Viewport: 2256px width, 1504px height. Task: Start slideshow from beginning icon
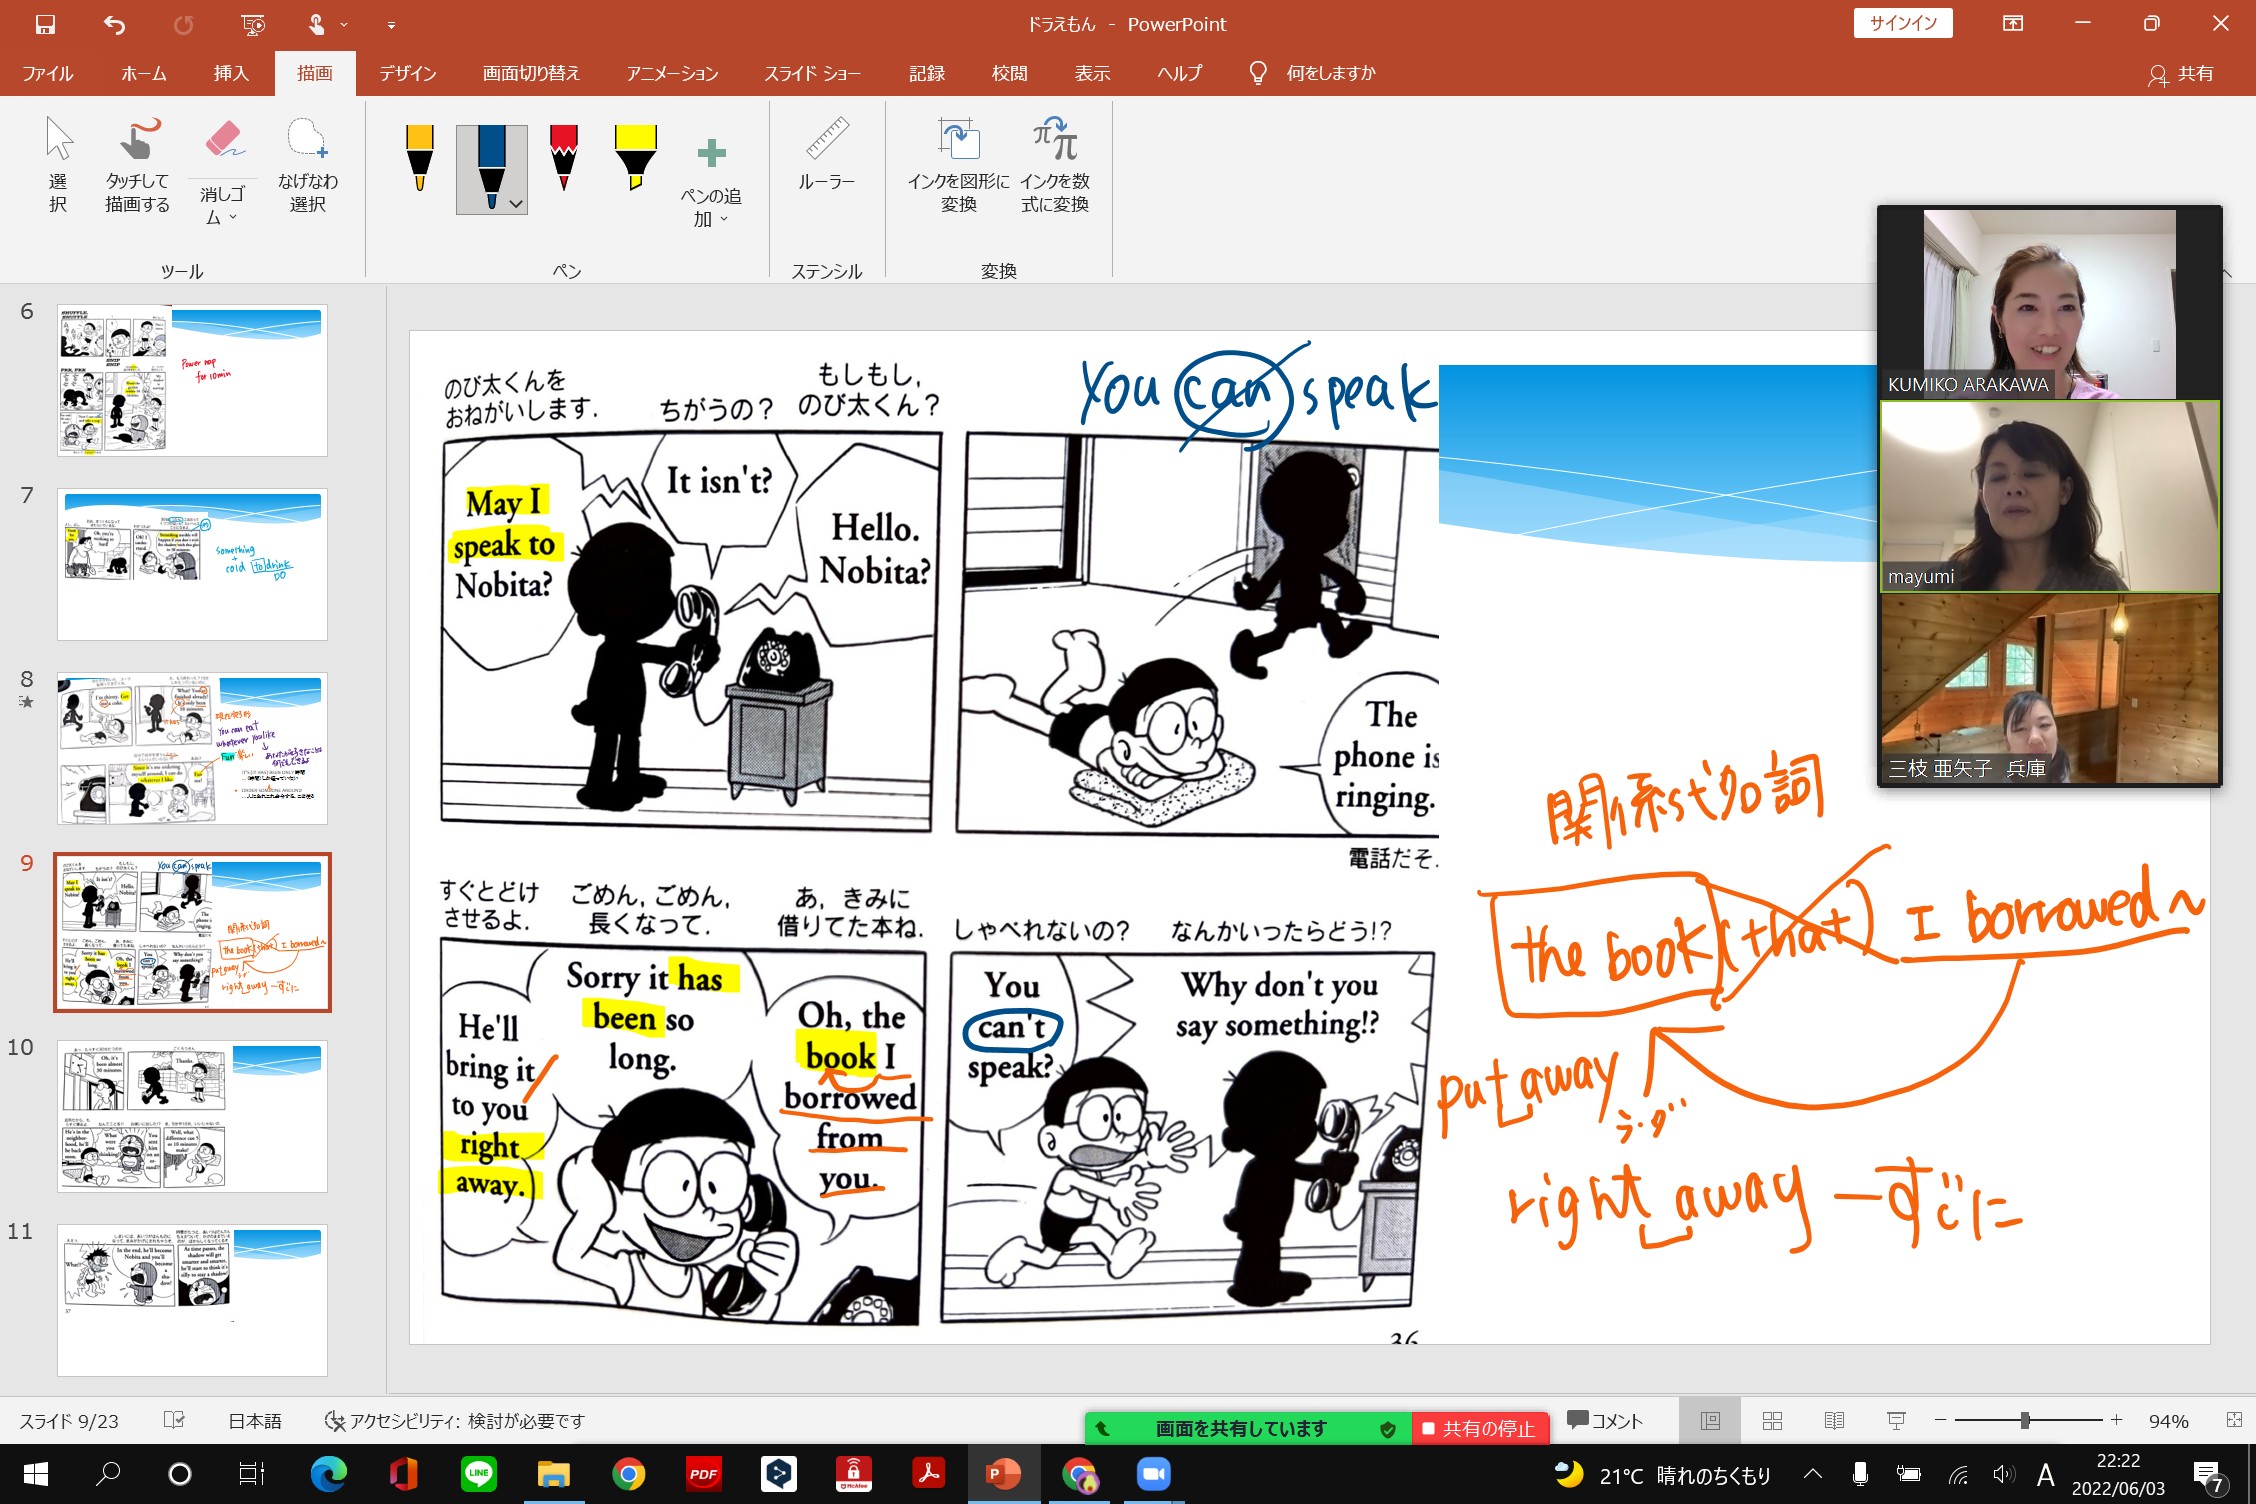253,24
